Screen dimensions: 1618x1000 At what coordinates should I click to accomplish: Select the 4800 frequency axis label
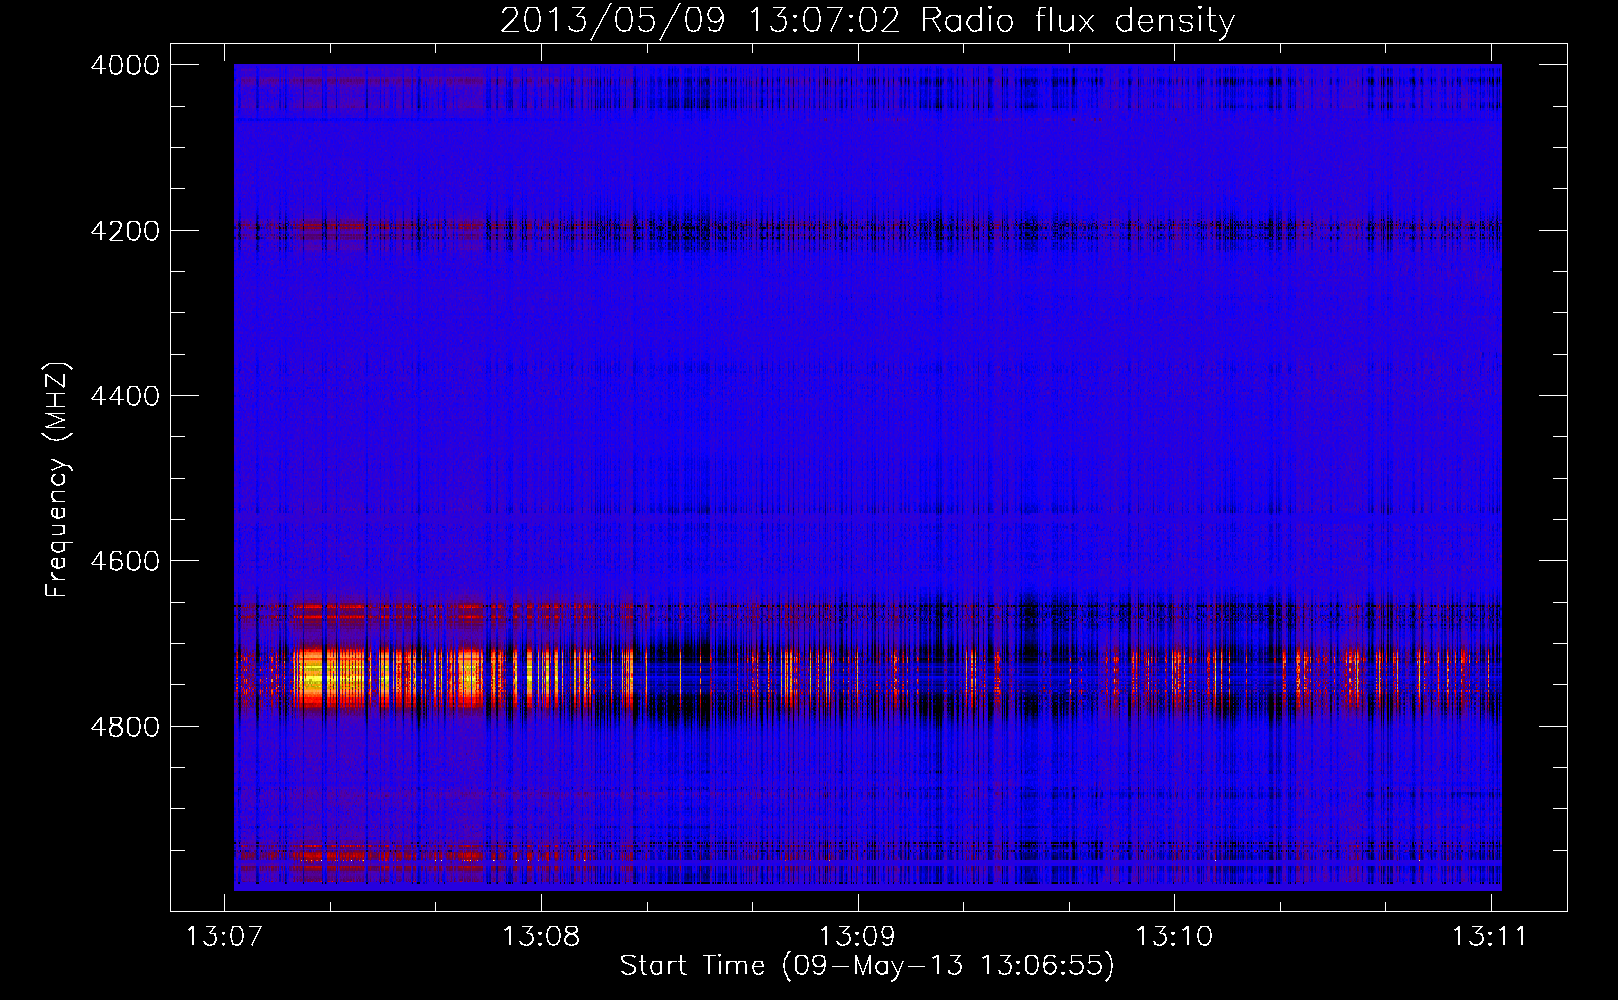(125, 726)
